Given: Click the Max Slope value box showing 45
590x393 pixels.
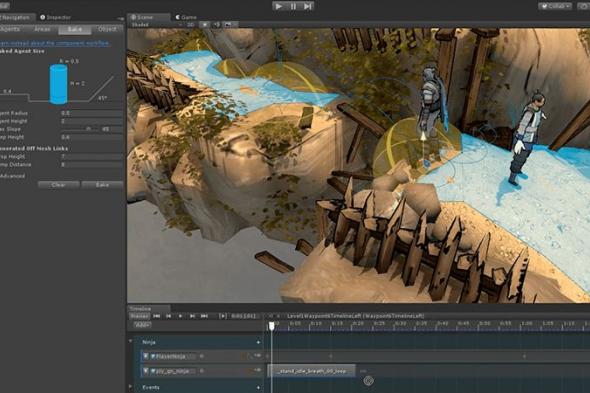Looking at the screenshot, I should (111, 129).
